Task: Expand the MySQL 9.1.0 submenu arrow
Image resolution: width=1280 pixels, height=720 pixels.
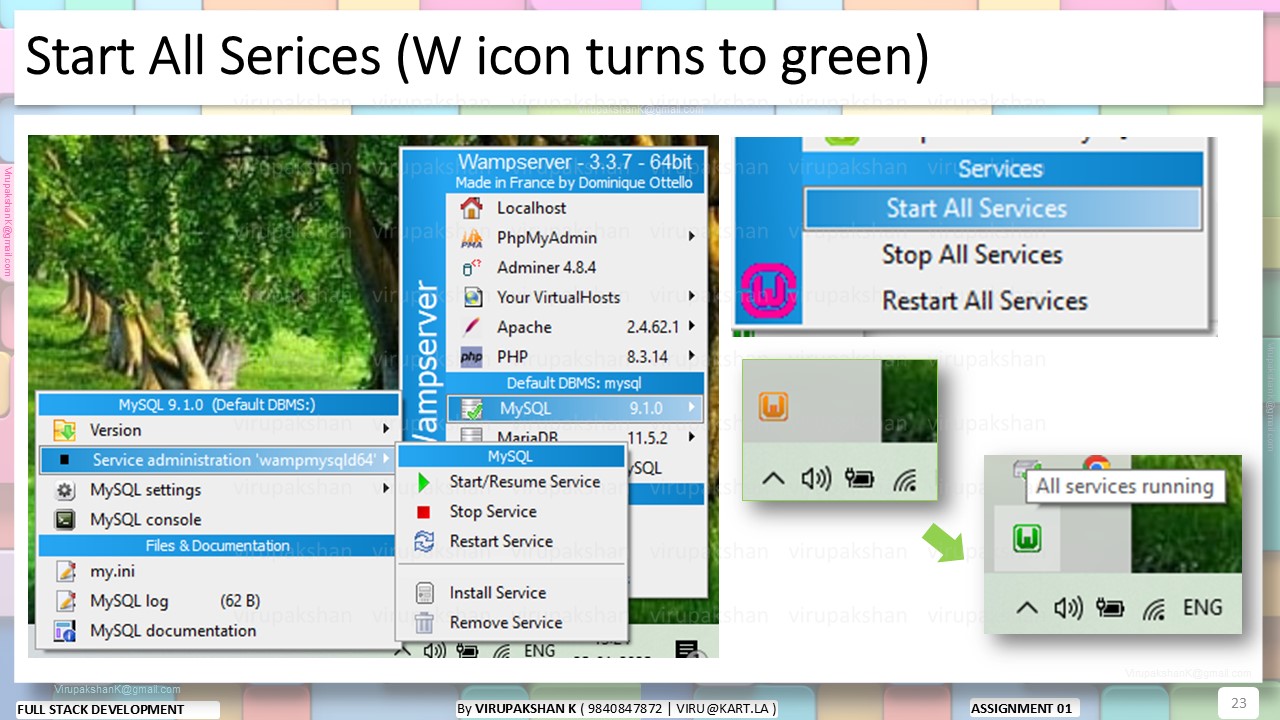Action: pyautogui.click(x=691, y=408)
